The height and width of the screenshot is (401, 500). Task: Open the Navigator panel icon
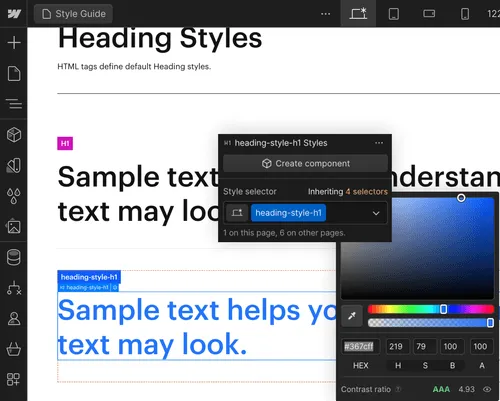pyautogui.click(x=14, y=104)
